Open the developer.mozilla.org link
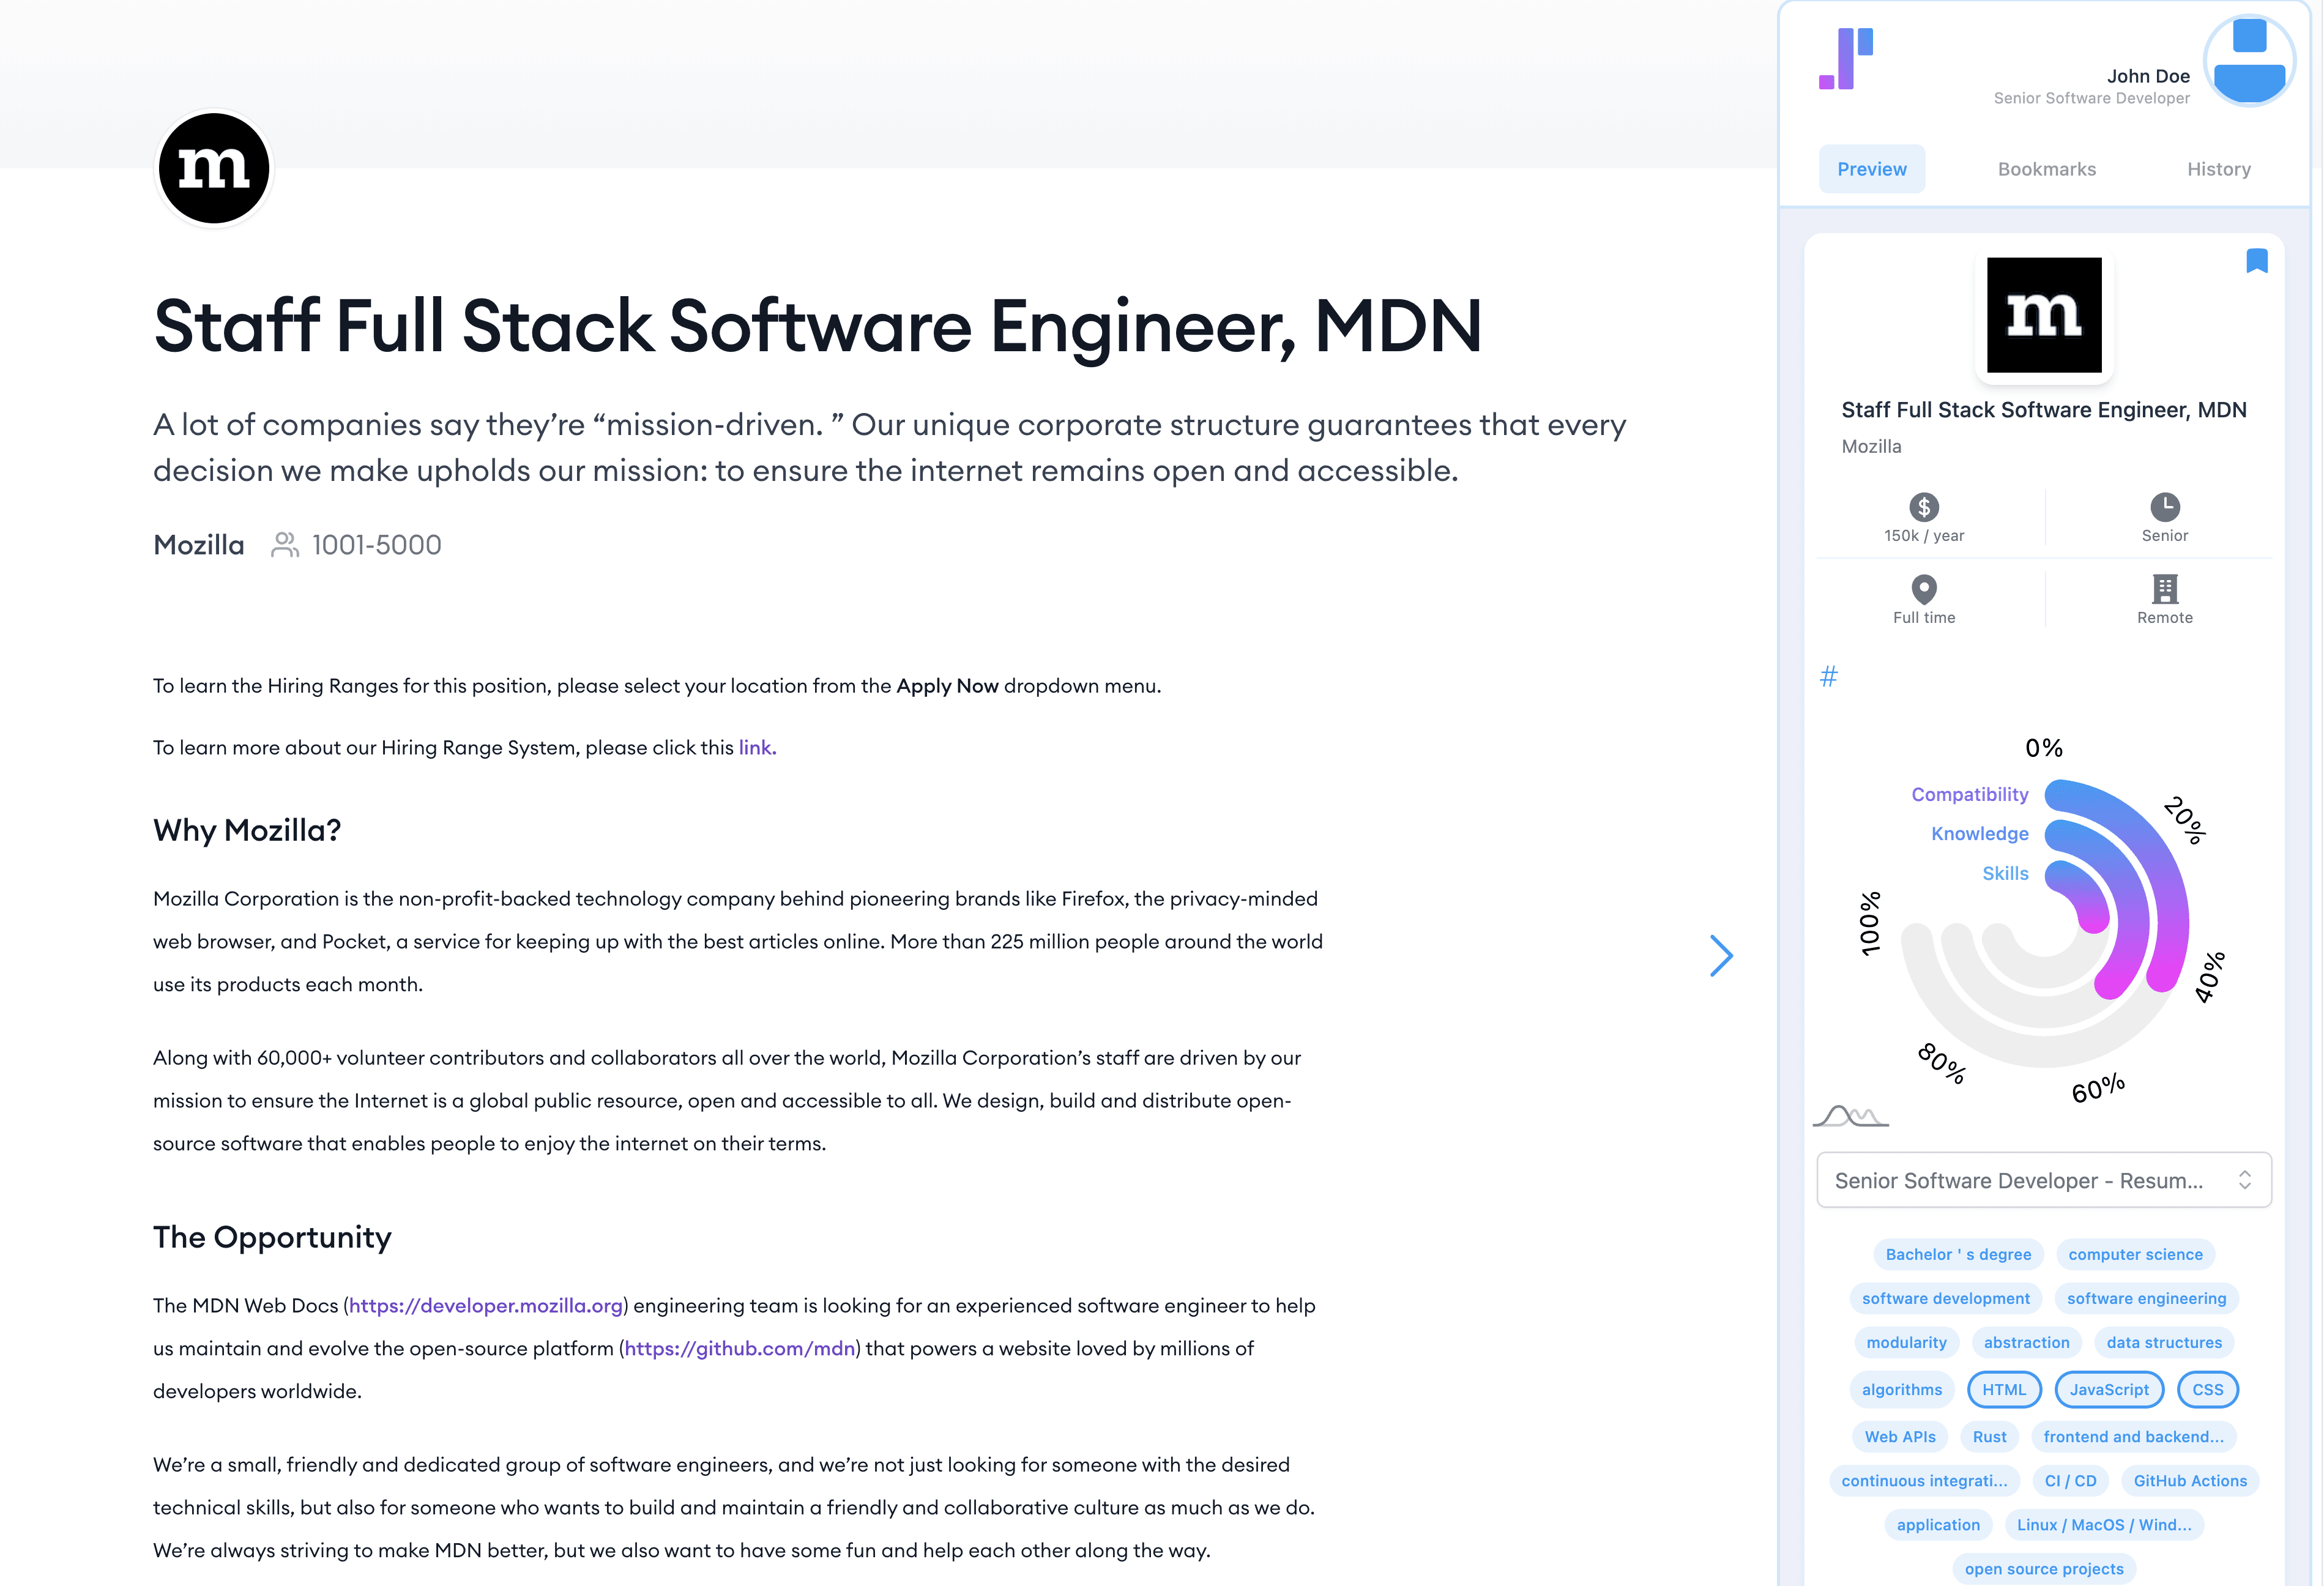 point(486,1306)
